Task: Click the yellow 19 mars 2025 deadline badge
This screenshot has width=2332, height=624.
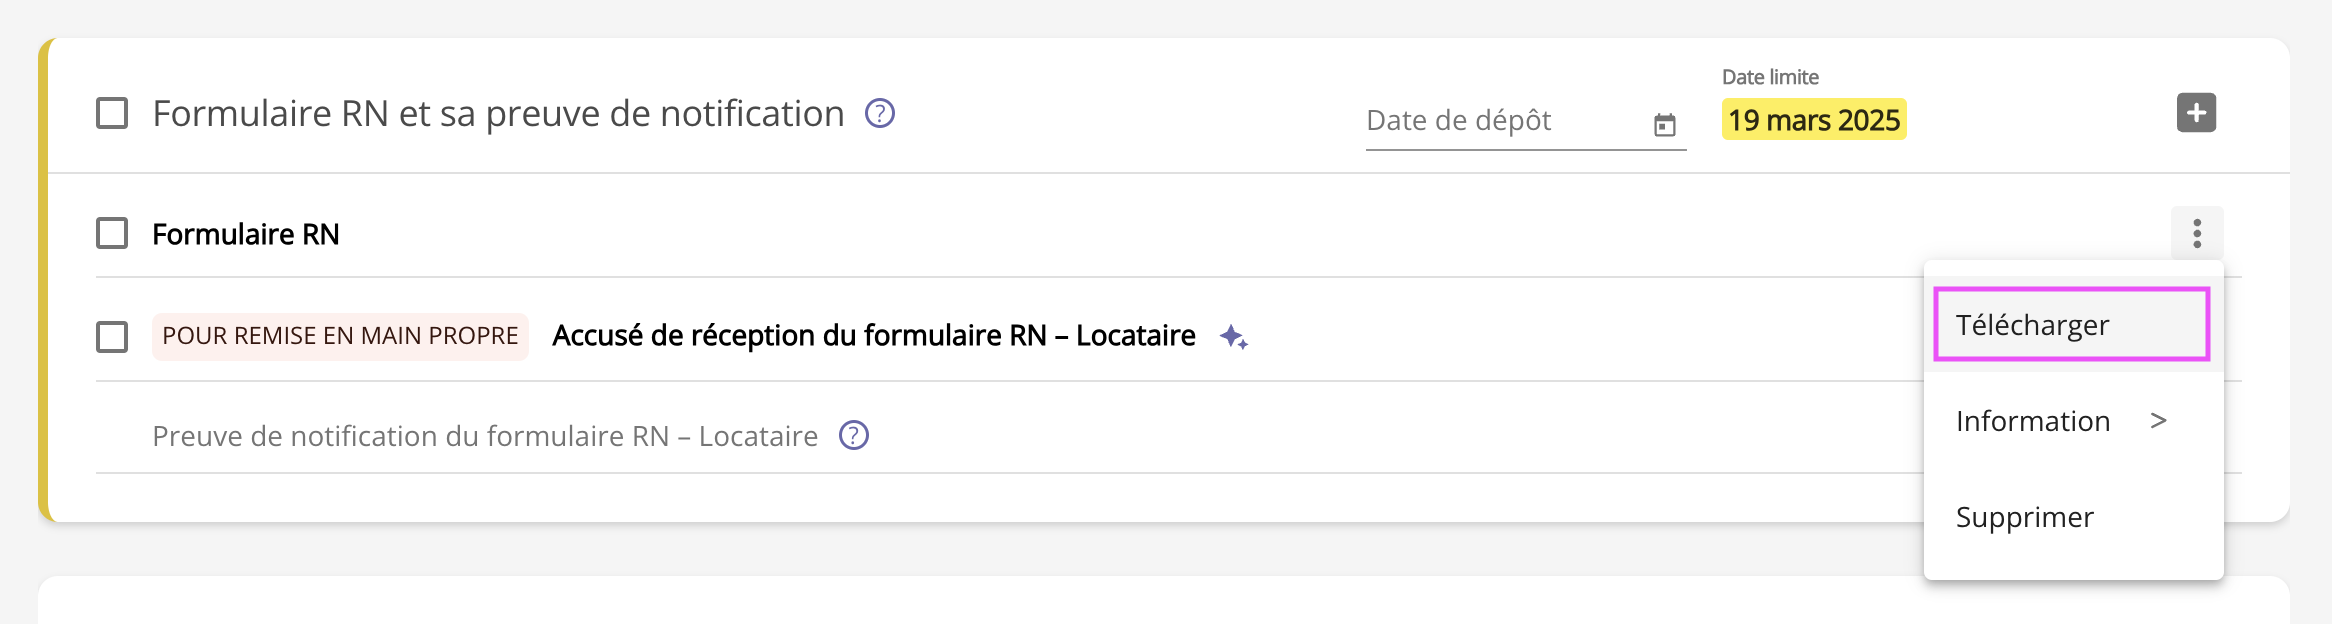Action: pyautogui.click(x=1813, y=120)
